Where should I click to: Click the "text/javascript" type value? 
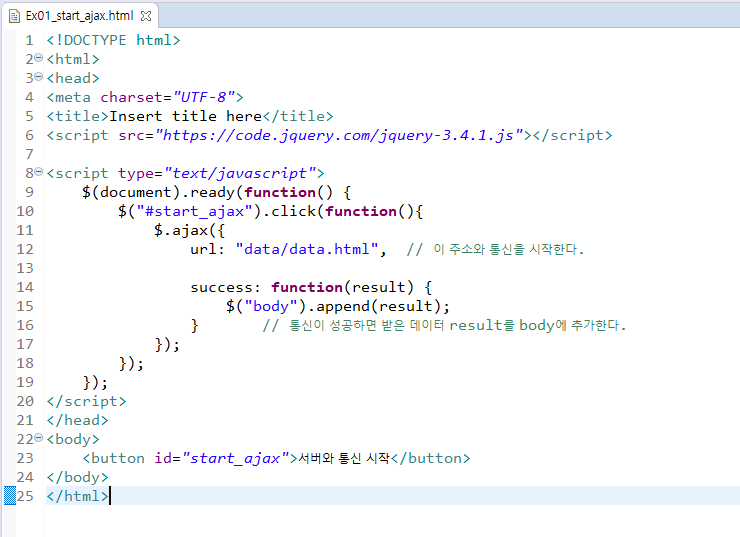(x=240, y=173)
